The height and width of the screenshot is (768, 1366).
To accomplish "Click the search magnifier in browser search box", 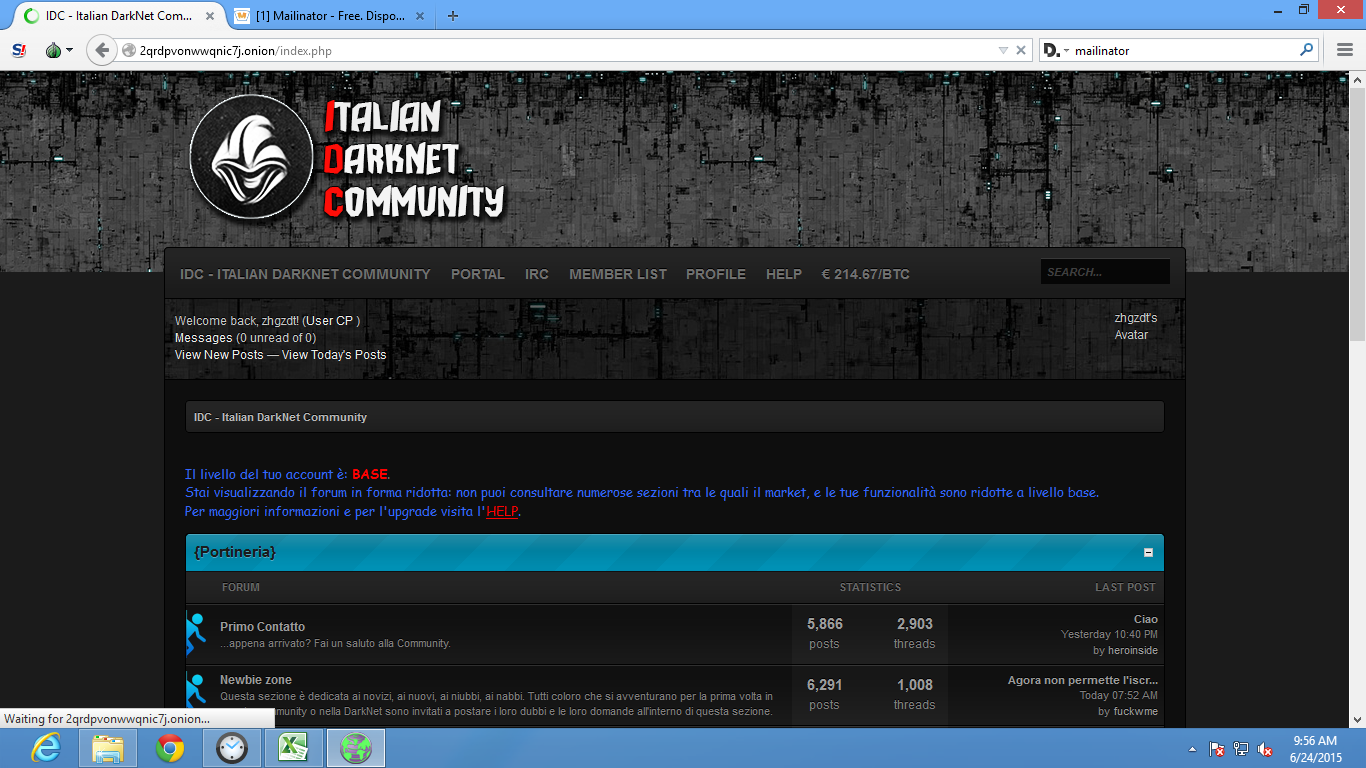I will pyautogui.click(x=1306, y=50).
